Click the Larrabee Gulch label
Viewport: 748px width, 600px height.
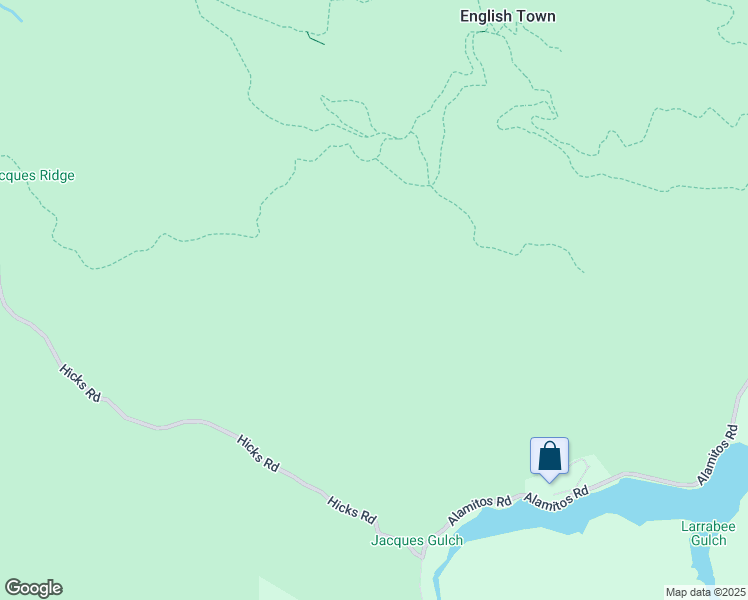click(708, 532)
